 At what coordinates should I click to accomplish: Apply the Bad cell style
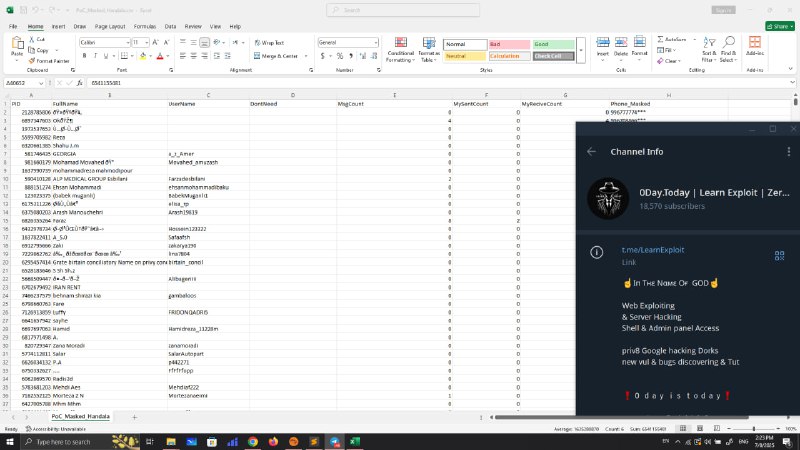509,44
